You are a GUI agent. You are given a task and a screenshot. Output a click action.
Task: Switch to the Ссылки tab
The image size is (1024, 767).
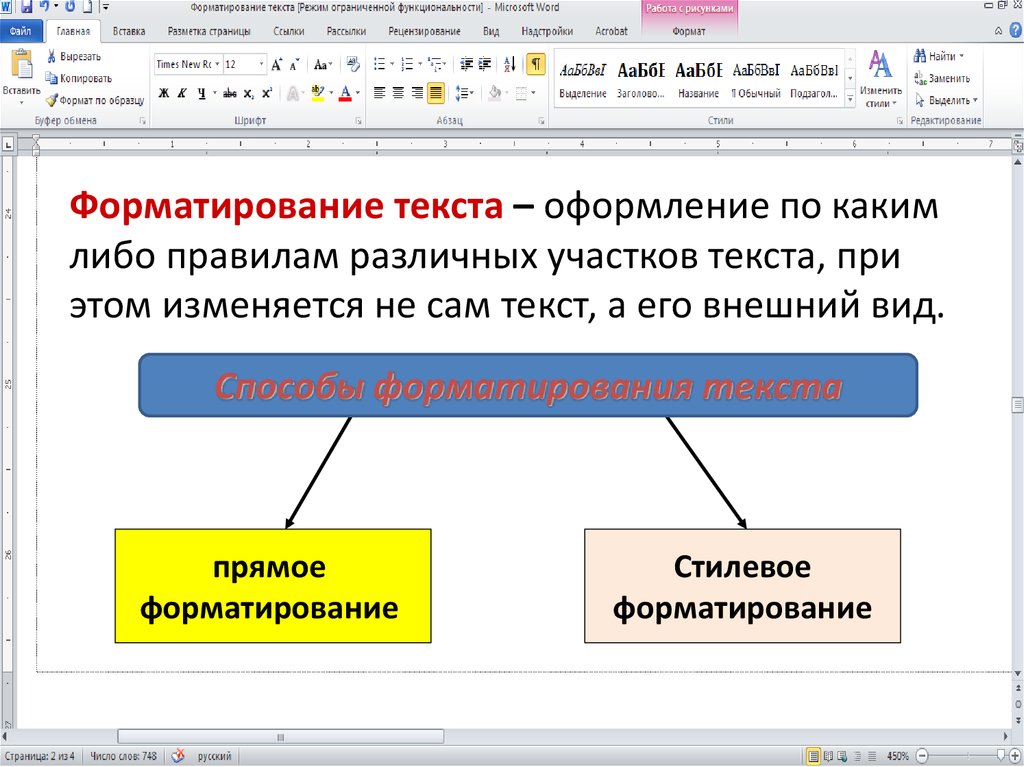click(x=289, y=31)
